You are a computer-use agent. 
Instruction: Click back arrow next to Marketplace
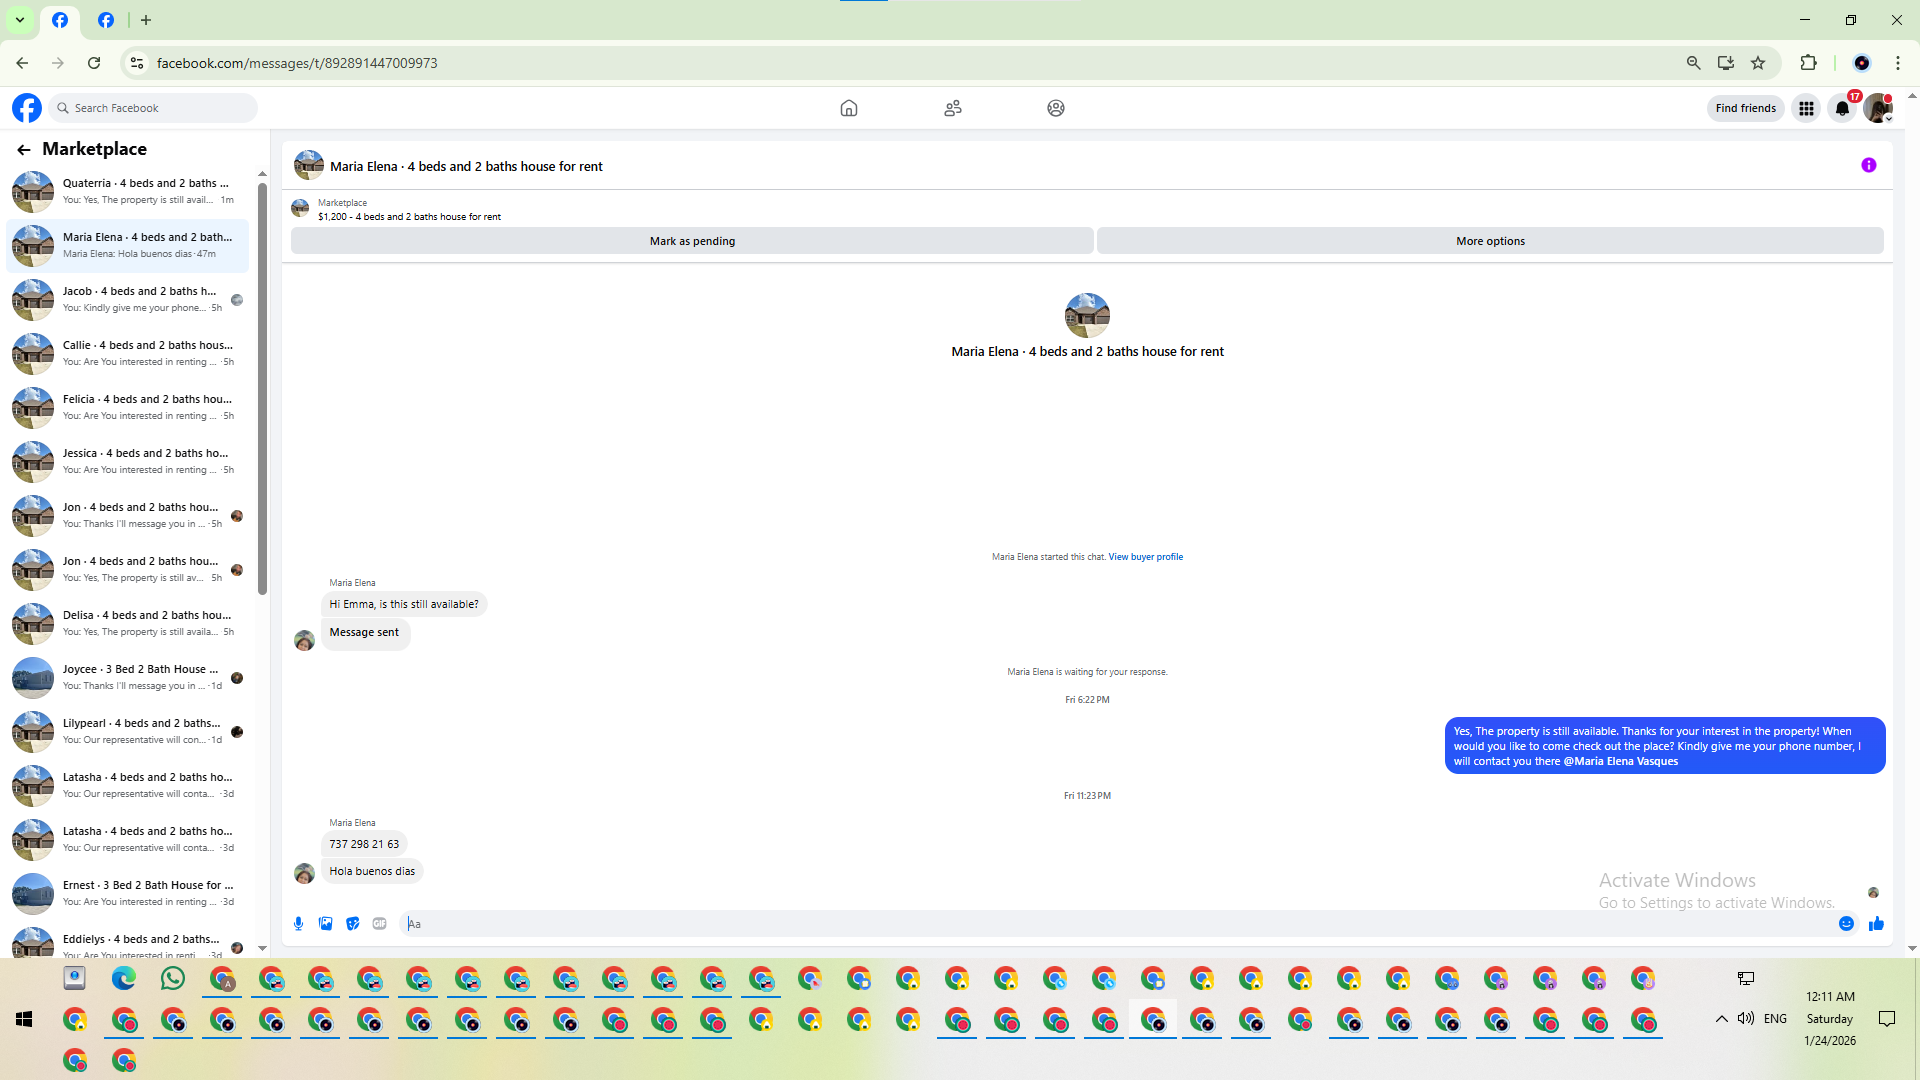pyautogui.click(x=24, y=150)
